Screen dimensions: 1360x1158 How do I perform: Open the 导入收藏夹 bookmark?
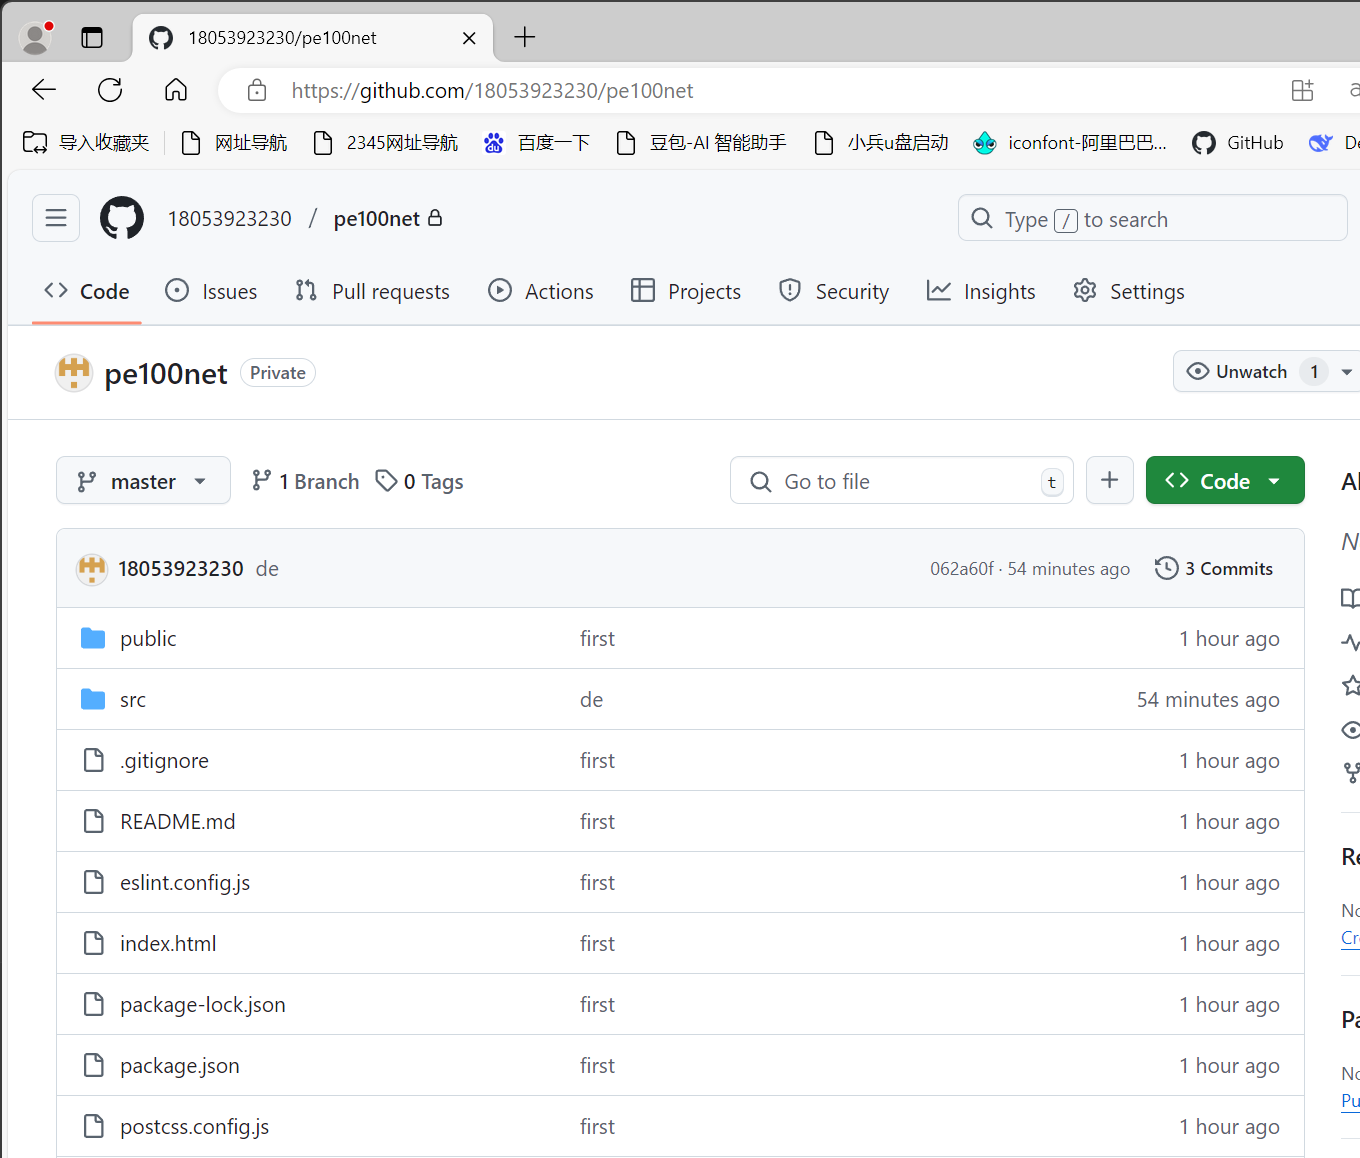coord(86,143)
